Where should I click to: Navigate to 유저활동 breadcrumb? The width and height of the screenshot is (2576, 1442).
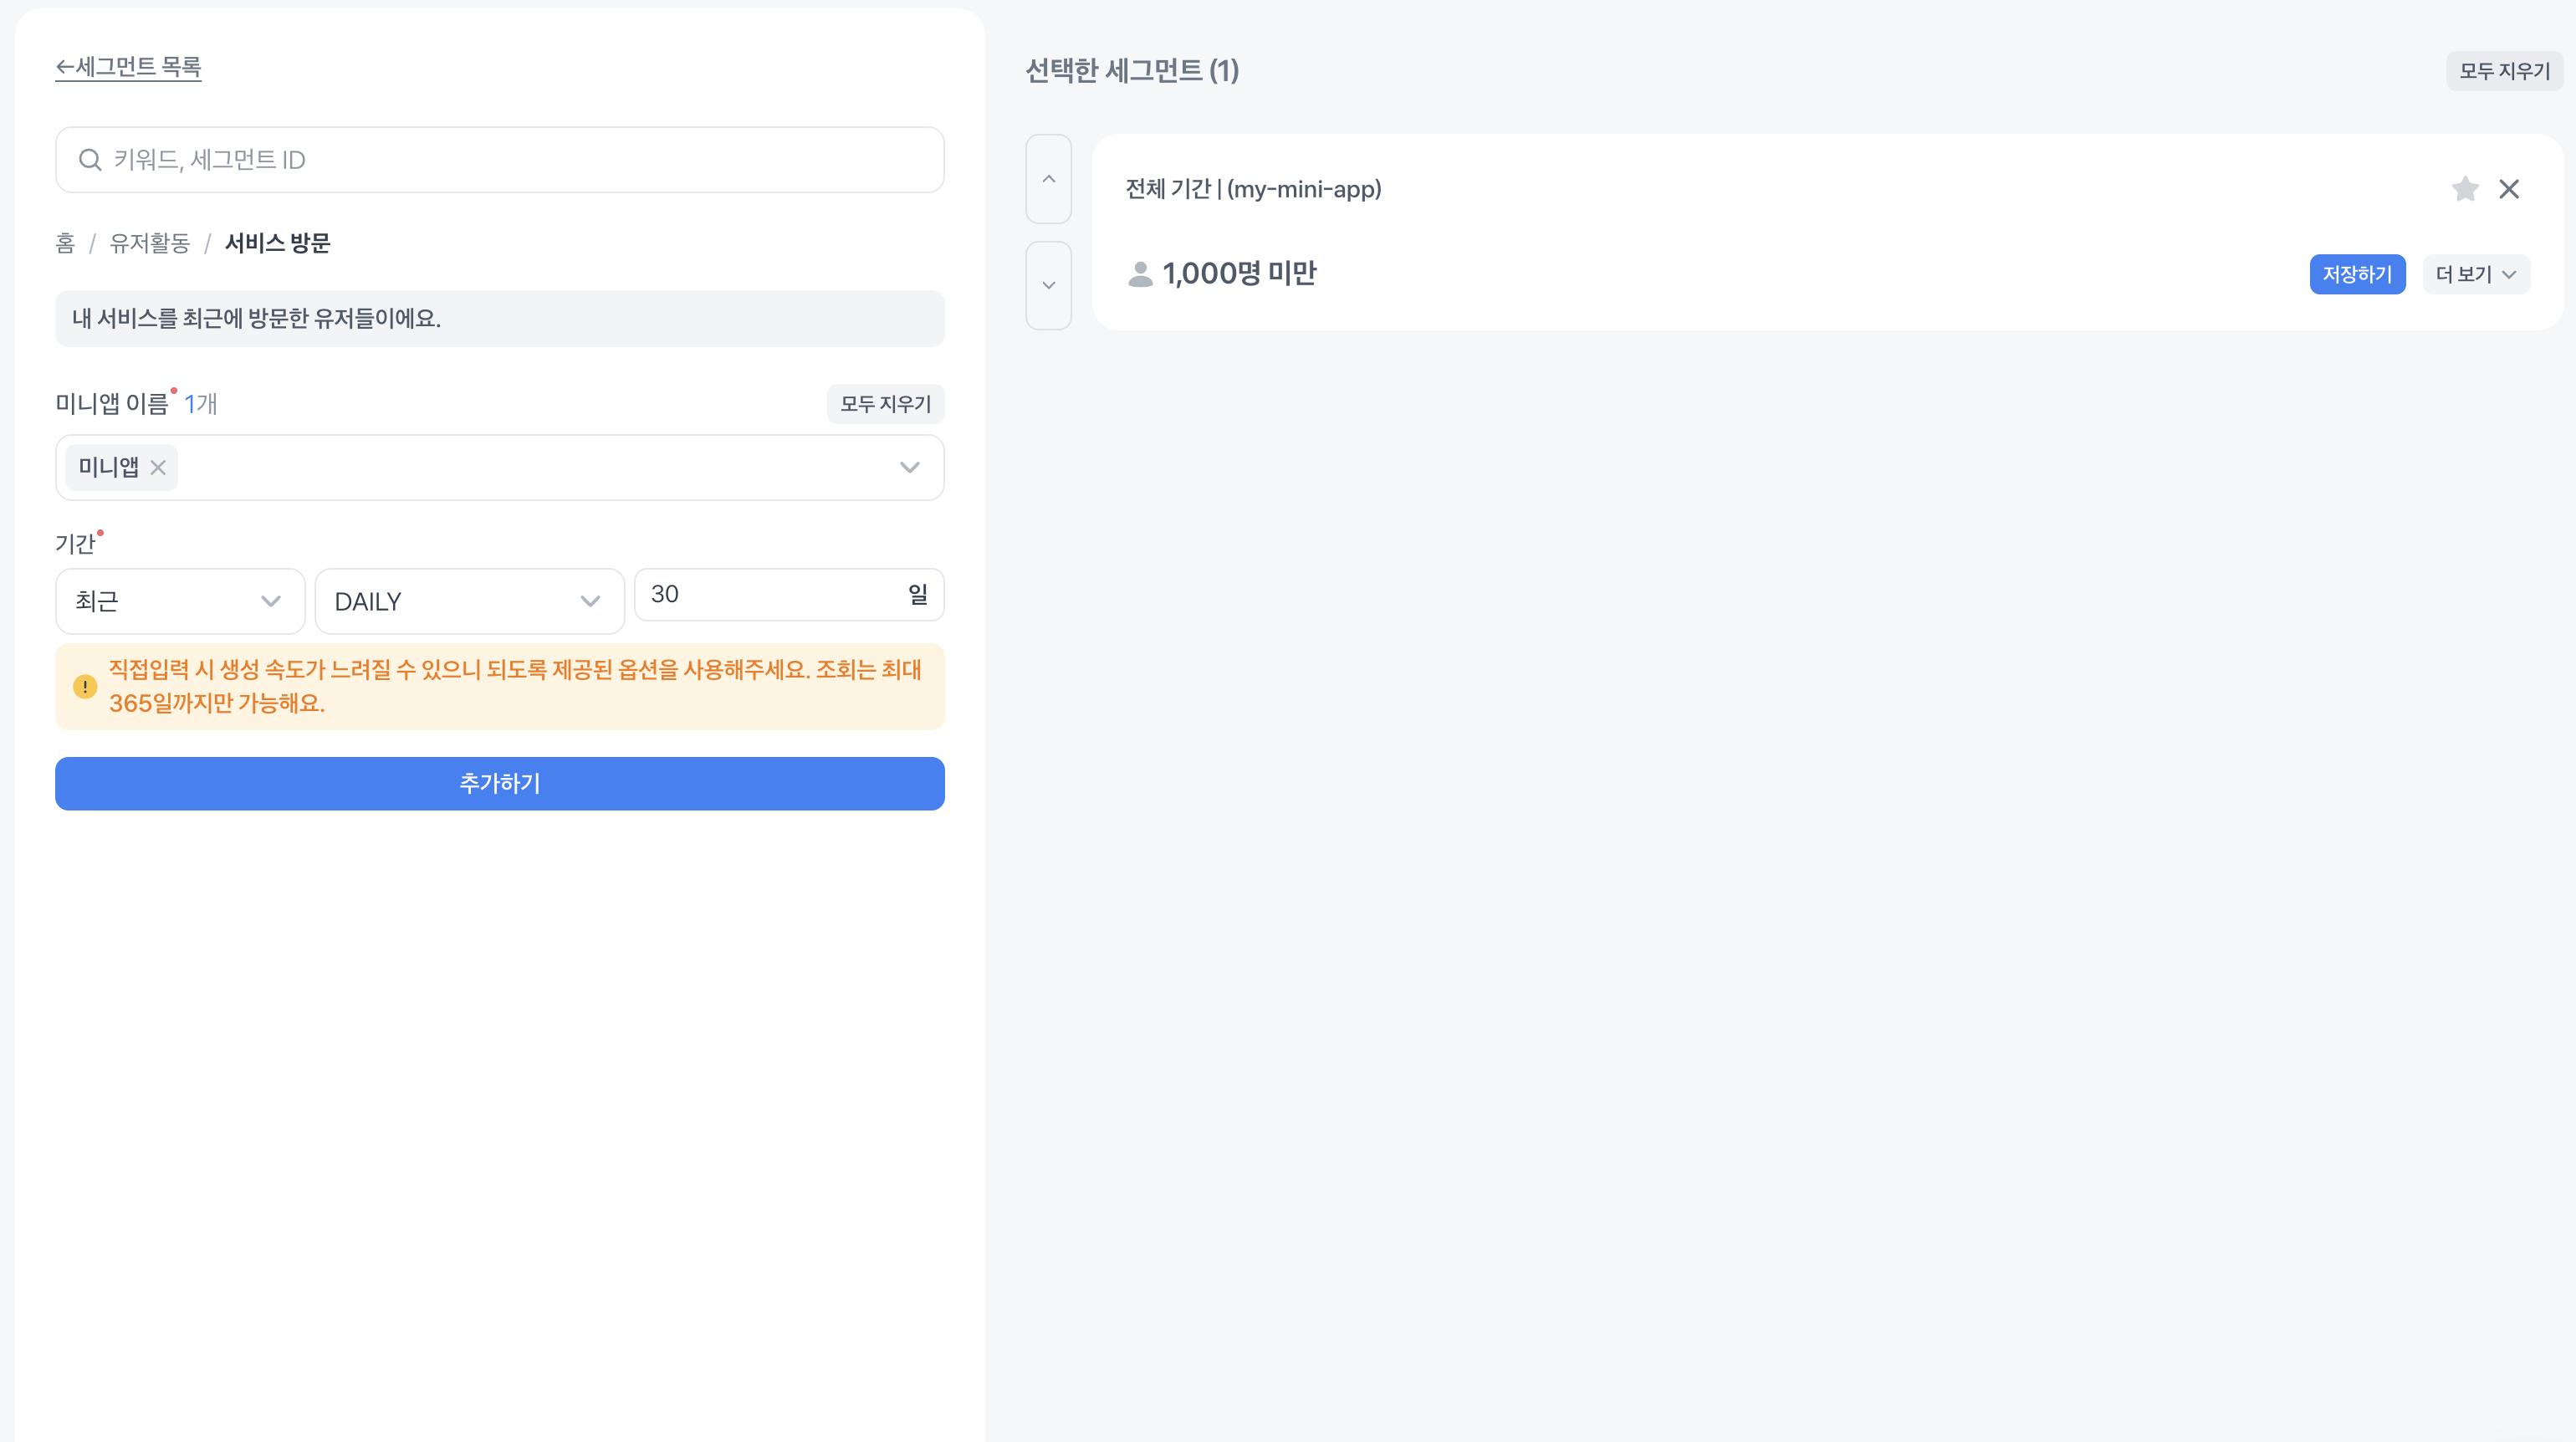coord(149,243)
